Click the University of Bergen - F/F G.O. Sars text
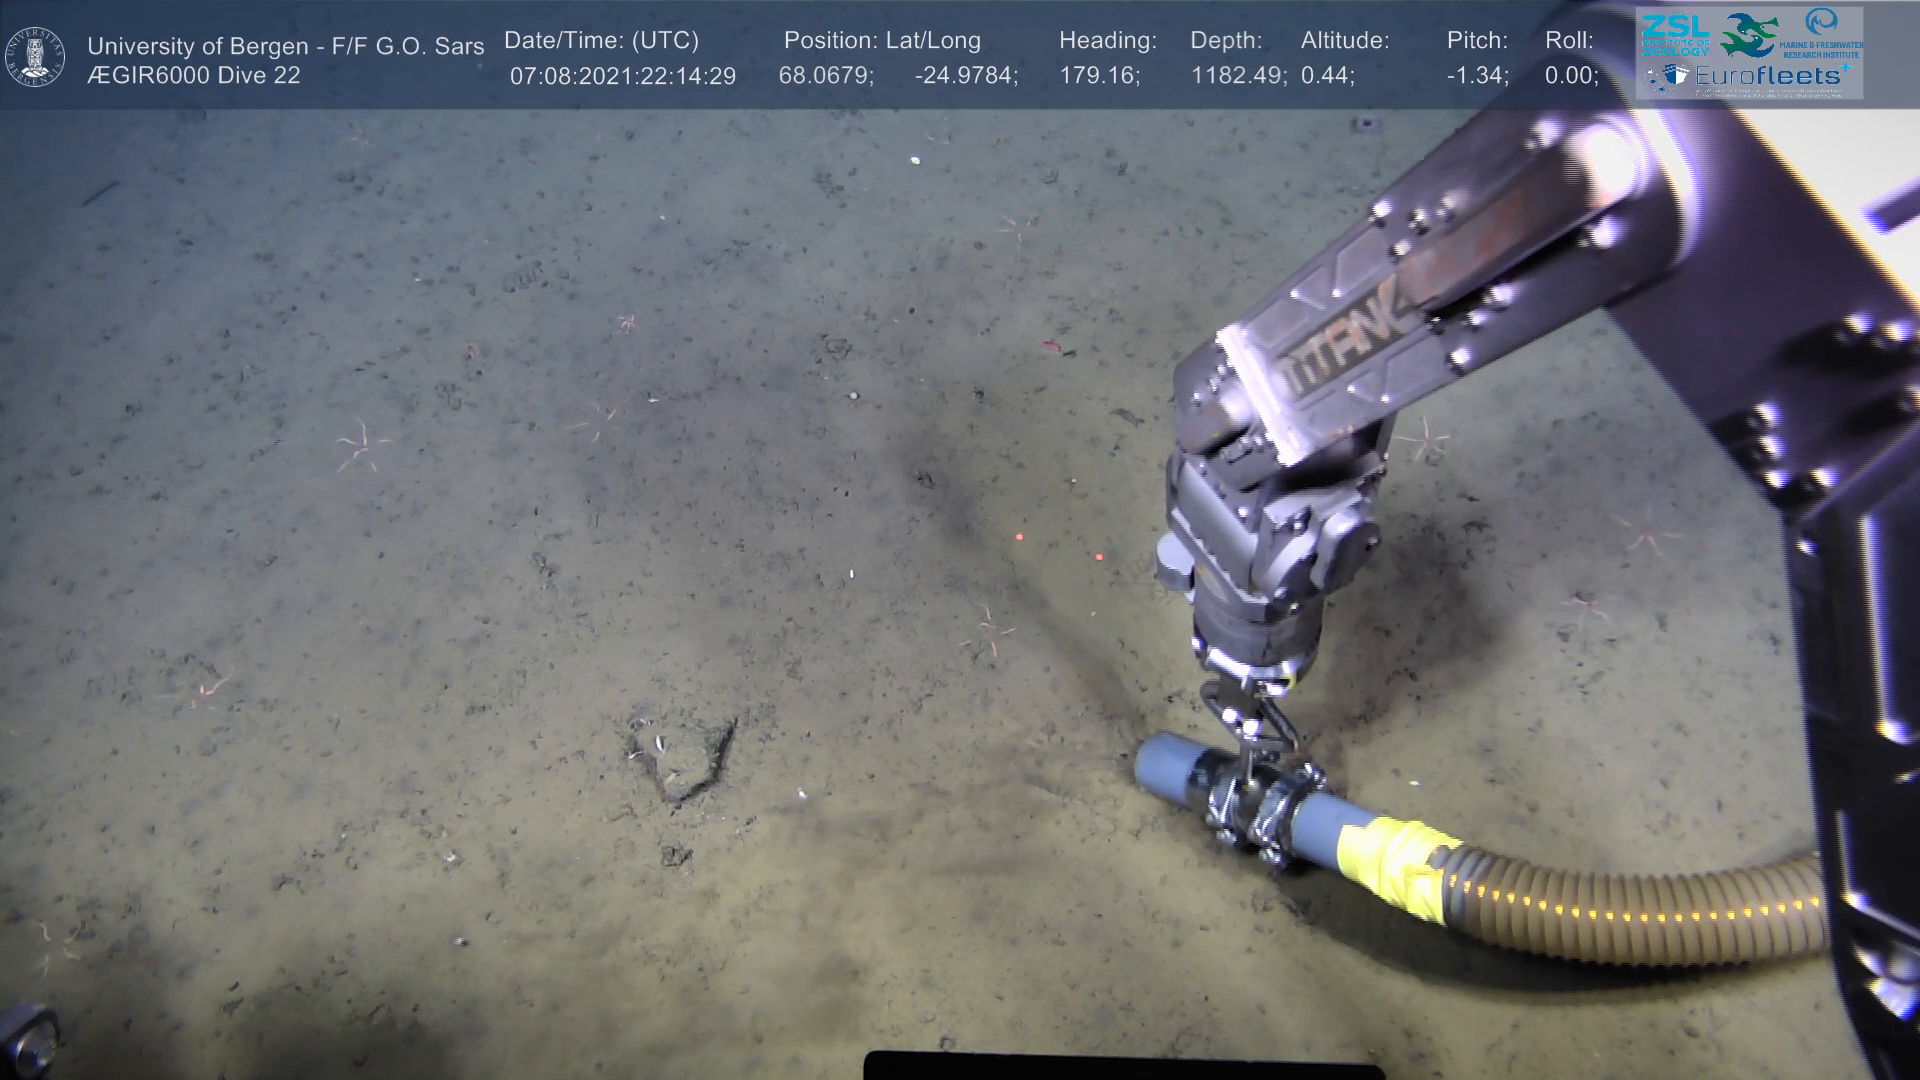Screen dimensions: 1920x1080 coord(286,46)
